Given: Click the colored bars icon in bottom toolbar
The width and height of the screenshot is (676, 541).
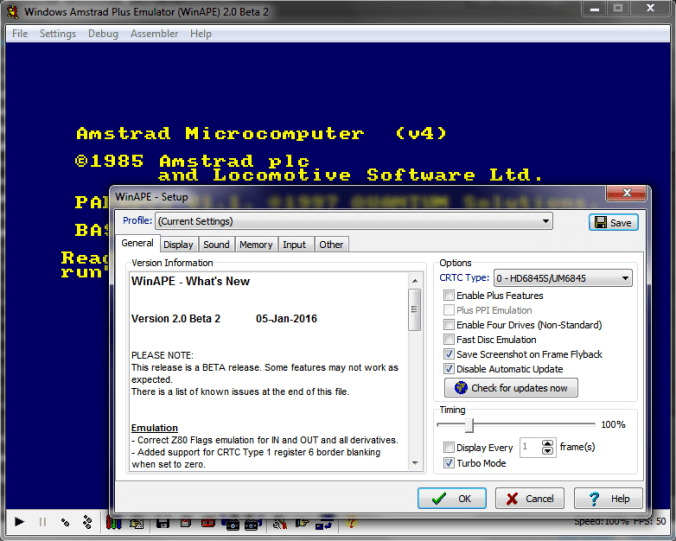Looking at the screenshot, I should [115, 523].
